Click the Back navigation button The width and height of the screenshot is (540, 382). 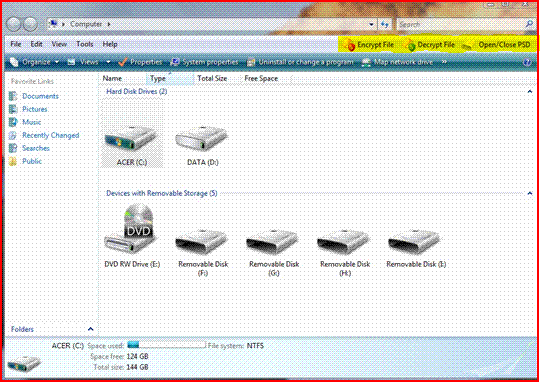point(13,24)
